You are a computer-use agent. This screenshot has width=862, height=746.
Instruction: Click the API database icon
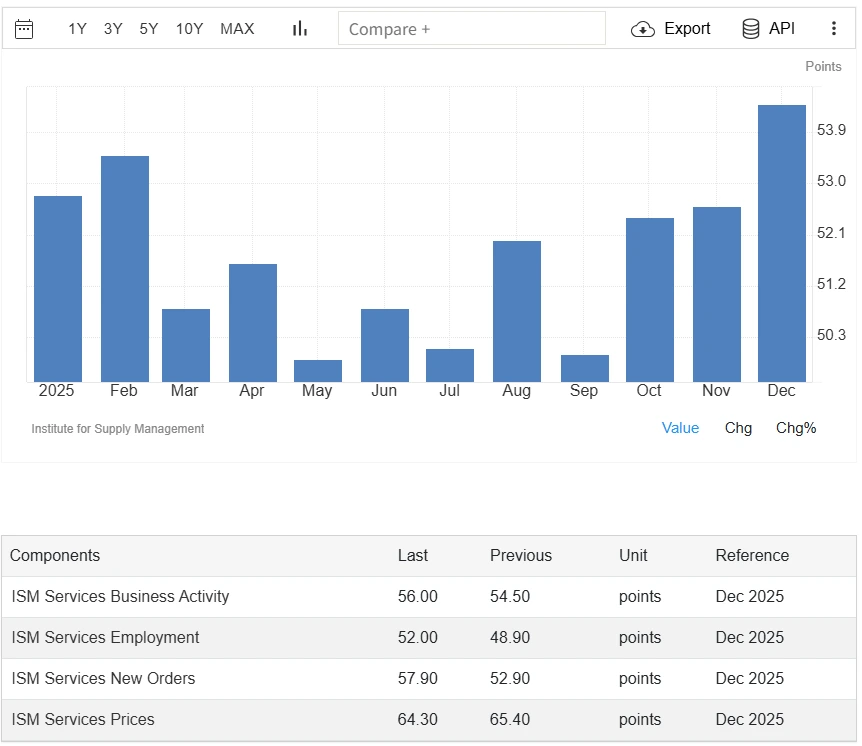point(750,29)
